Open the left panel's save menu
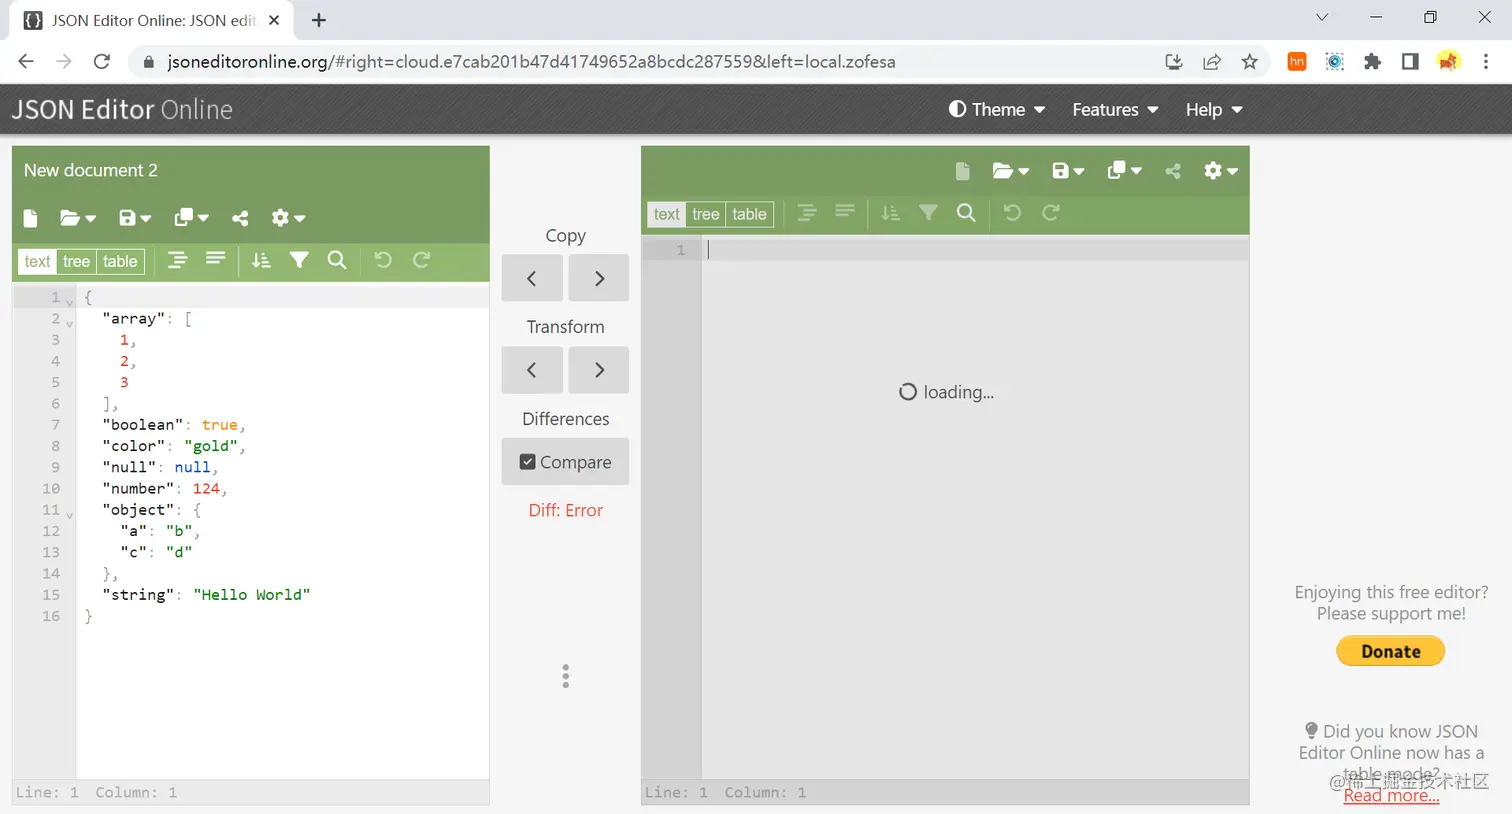 point(135,218)
